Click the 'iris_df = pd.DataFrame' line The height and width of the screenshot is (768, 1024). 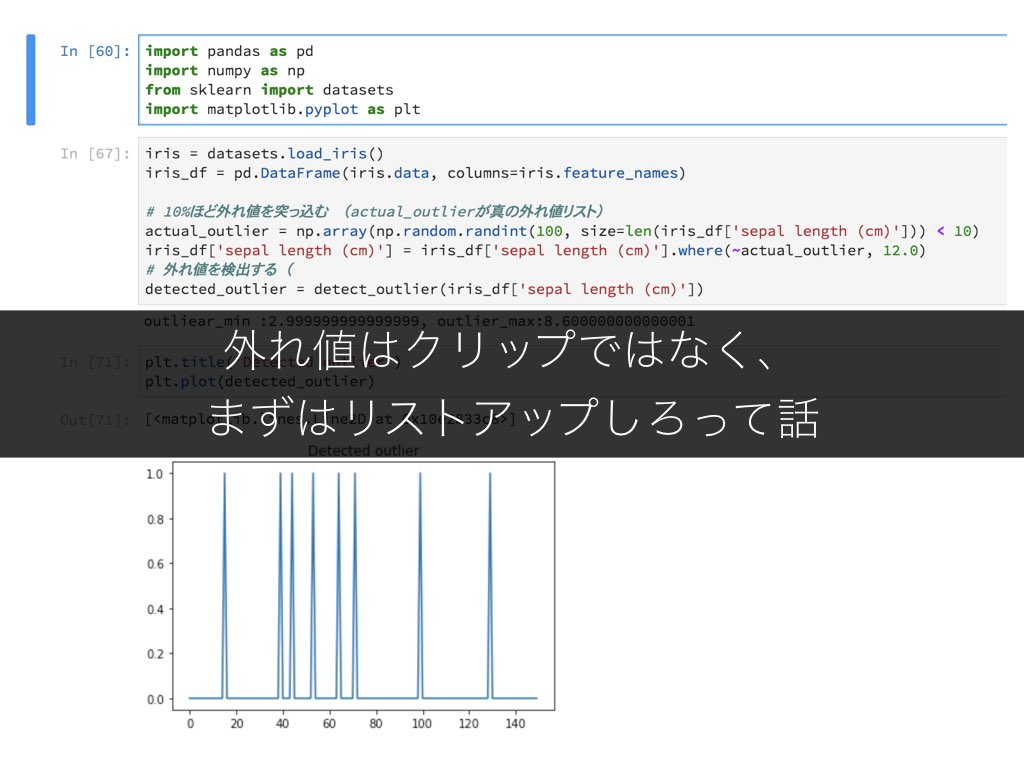(415, 173)
